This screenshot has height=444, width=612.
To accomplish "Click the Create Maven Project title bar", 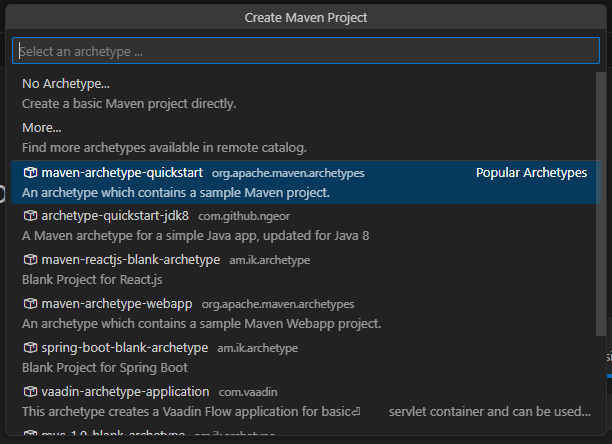I will [305, 17].
